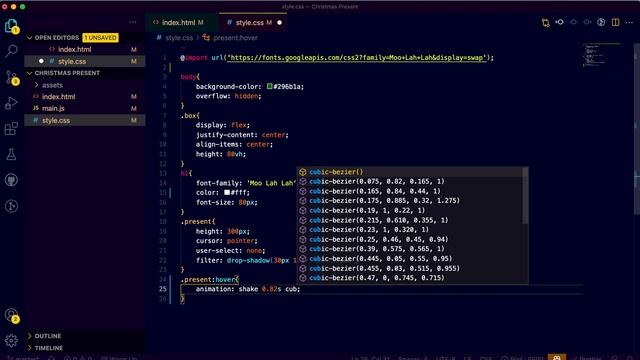640x360 pixels.
Task: Click the 1 UNSAVED badge
Action: [x=100, y=38]
